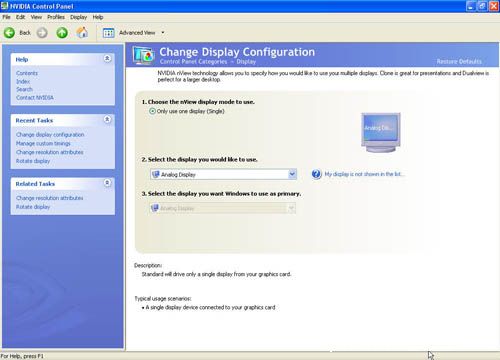500x360 pixels.
Task: Select the Analog Display monitor thumbnail
Action: (381, 132)
